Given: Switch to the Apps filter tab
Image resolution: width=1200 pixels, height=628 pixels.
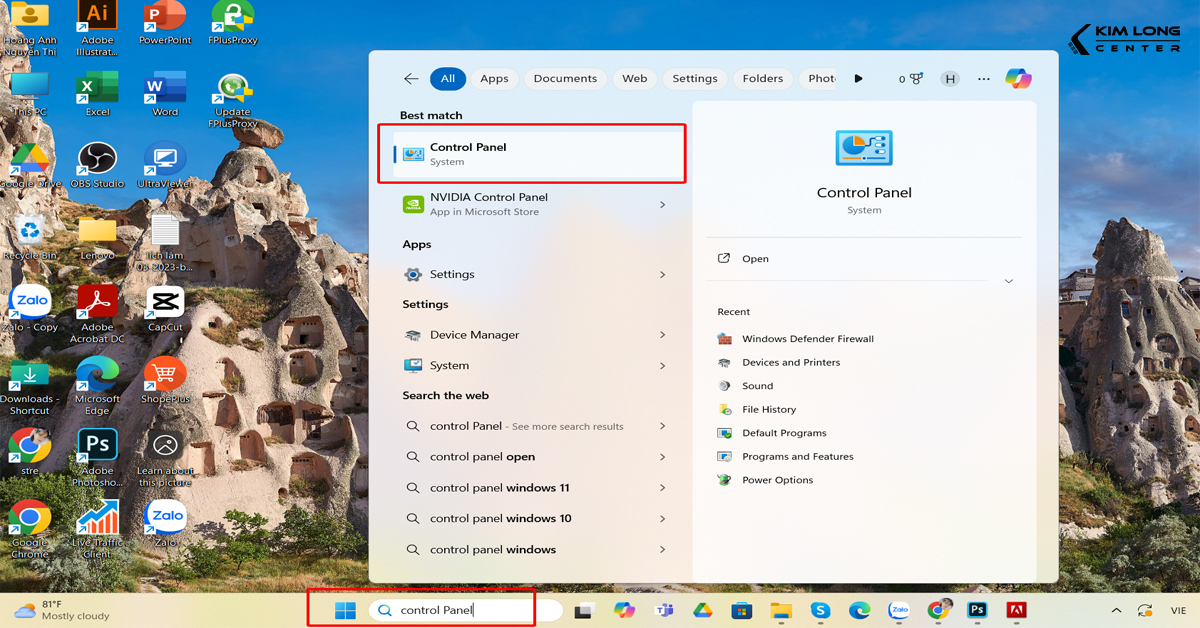Looking at the screenshot, I should tap(494, 79).
